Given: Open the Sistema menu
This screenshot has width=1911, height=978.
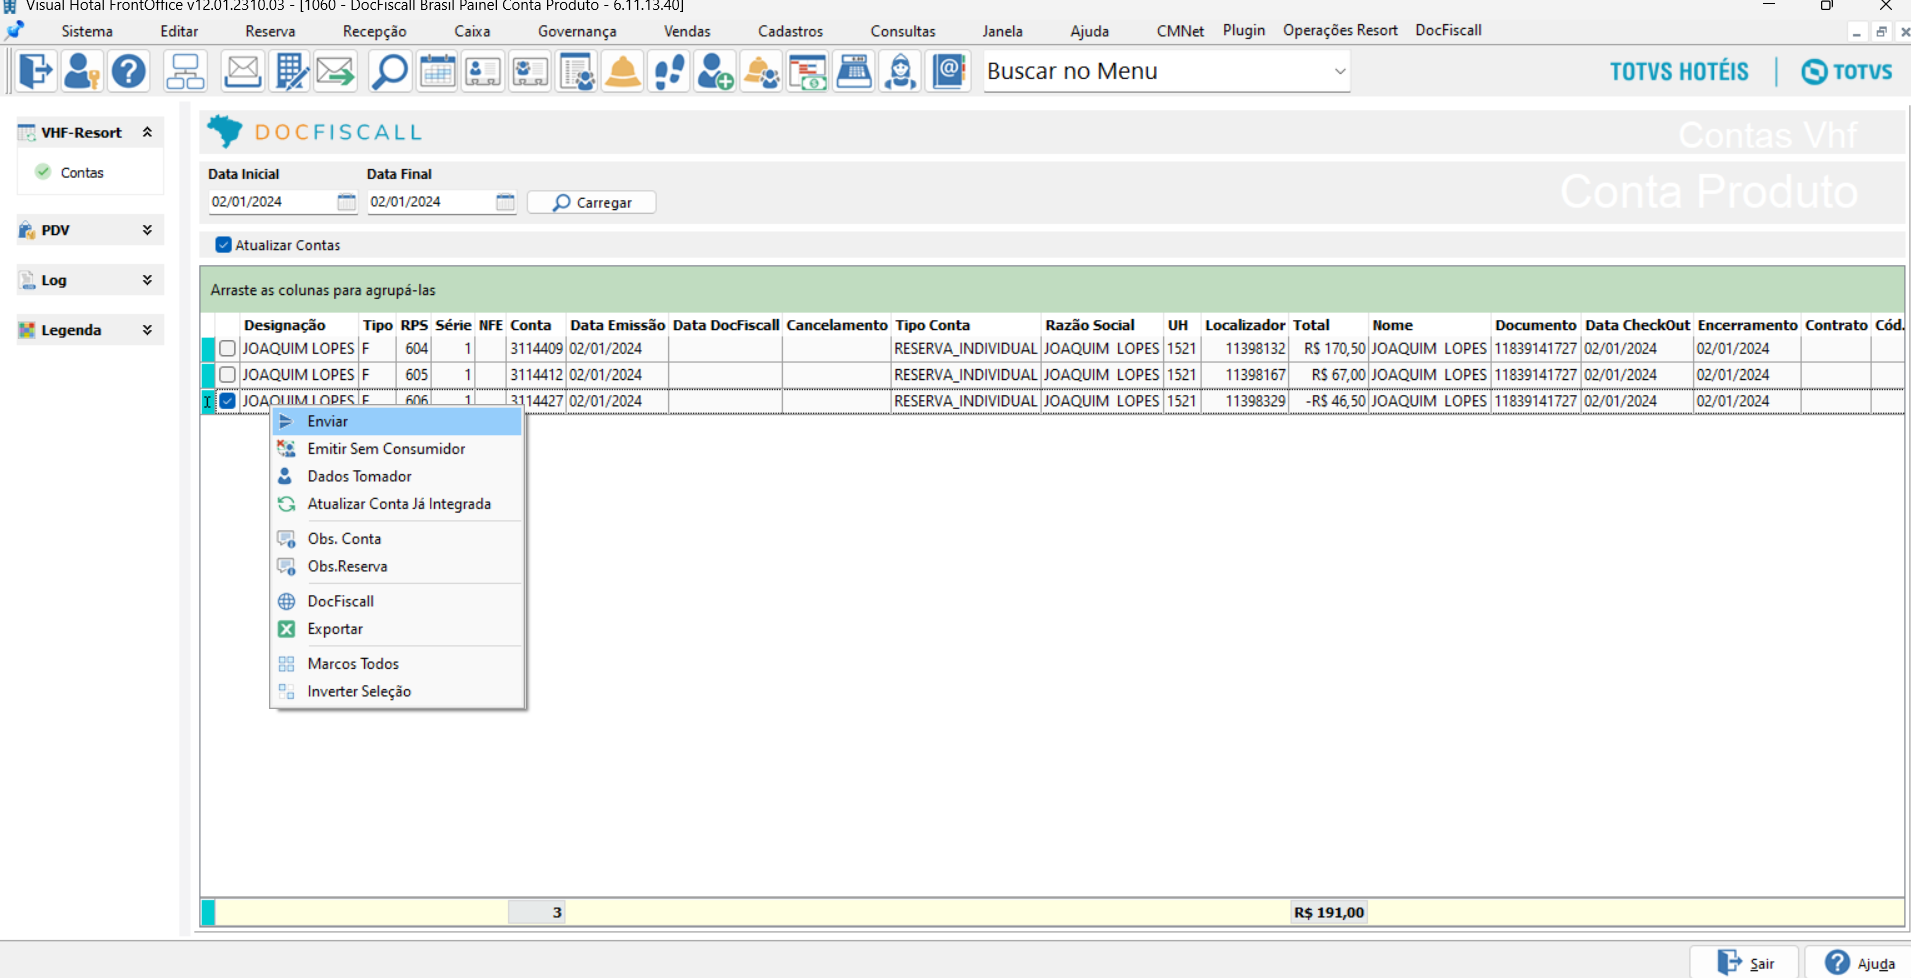Looking at the screenshot, I should (x=87, y=31).
